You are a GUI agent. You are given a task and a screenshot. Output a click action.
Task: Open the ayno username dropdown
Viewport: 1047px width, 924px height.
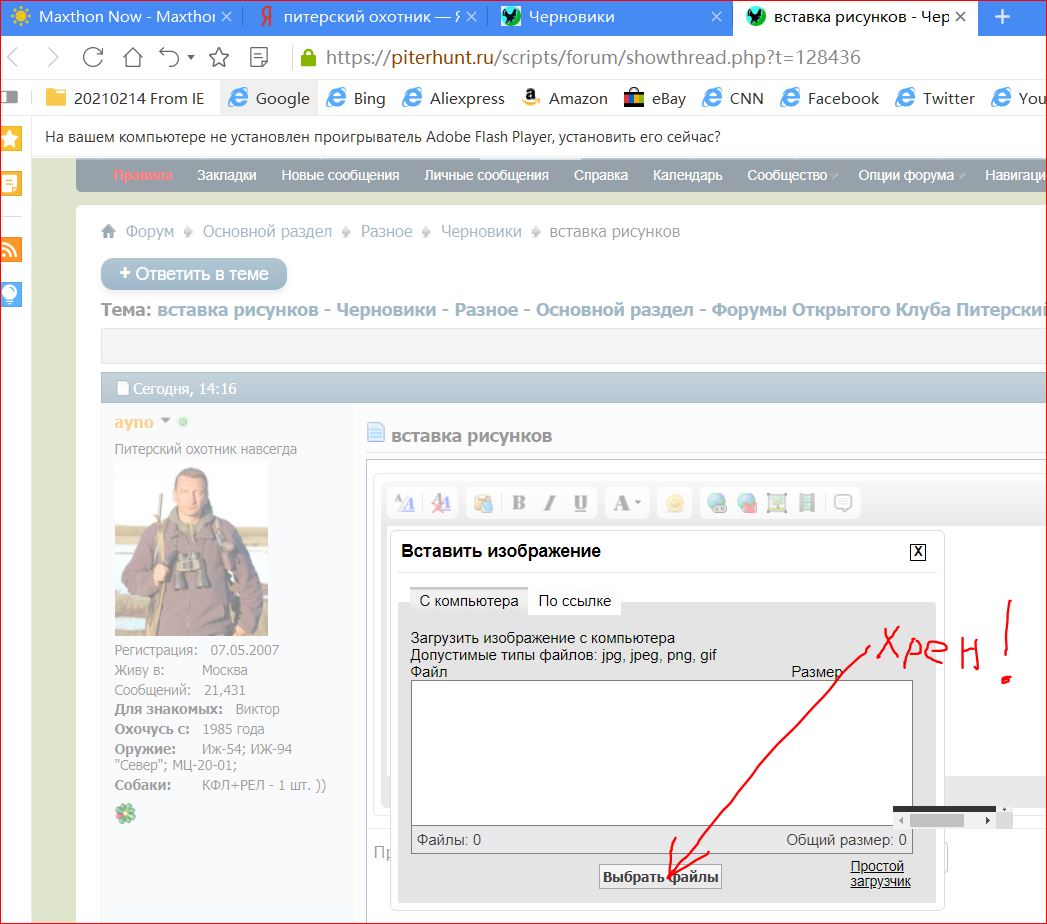coord(166,421)
